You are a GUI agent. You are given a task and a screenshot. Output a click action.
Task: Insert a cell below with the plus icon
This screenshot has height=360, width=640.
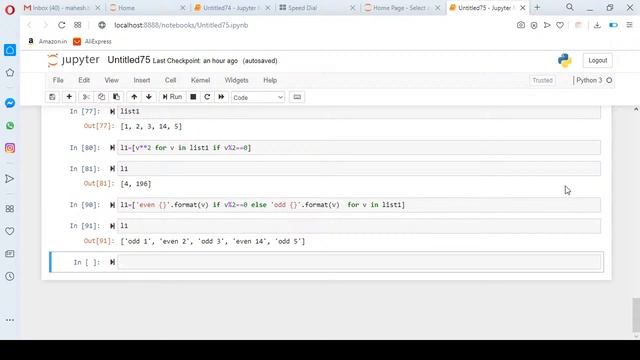tap(69, 97)
